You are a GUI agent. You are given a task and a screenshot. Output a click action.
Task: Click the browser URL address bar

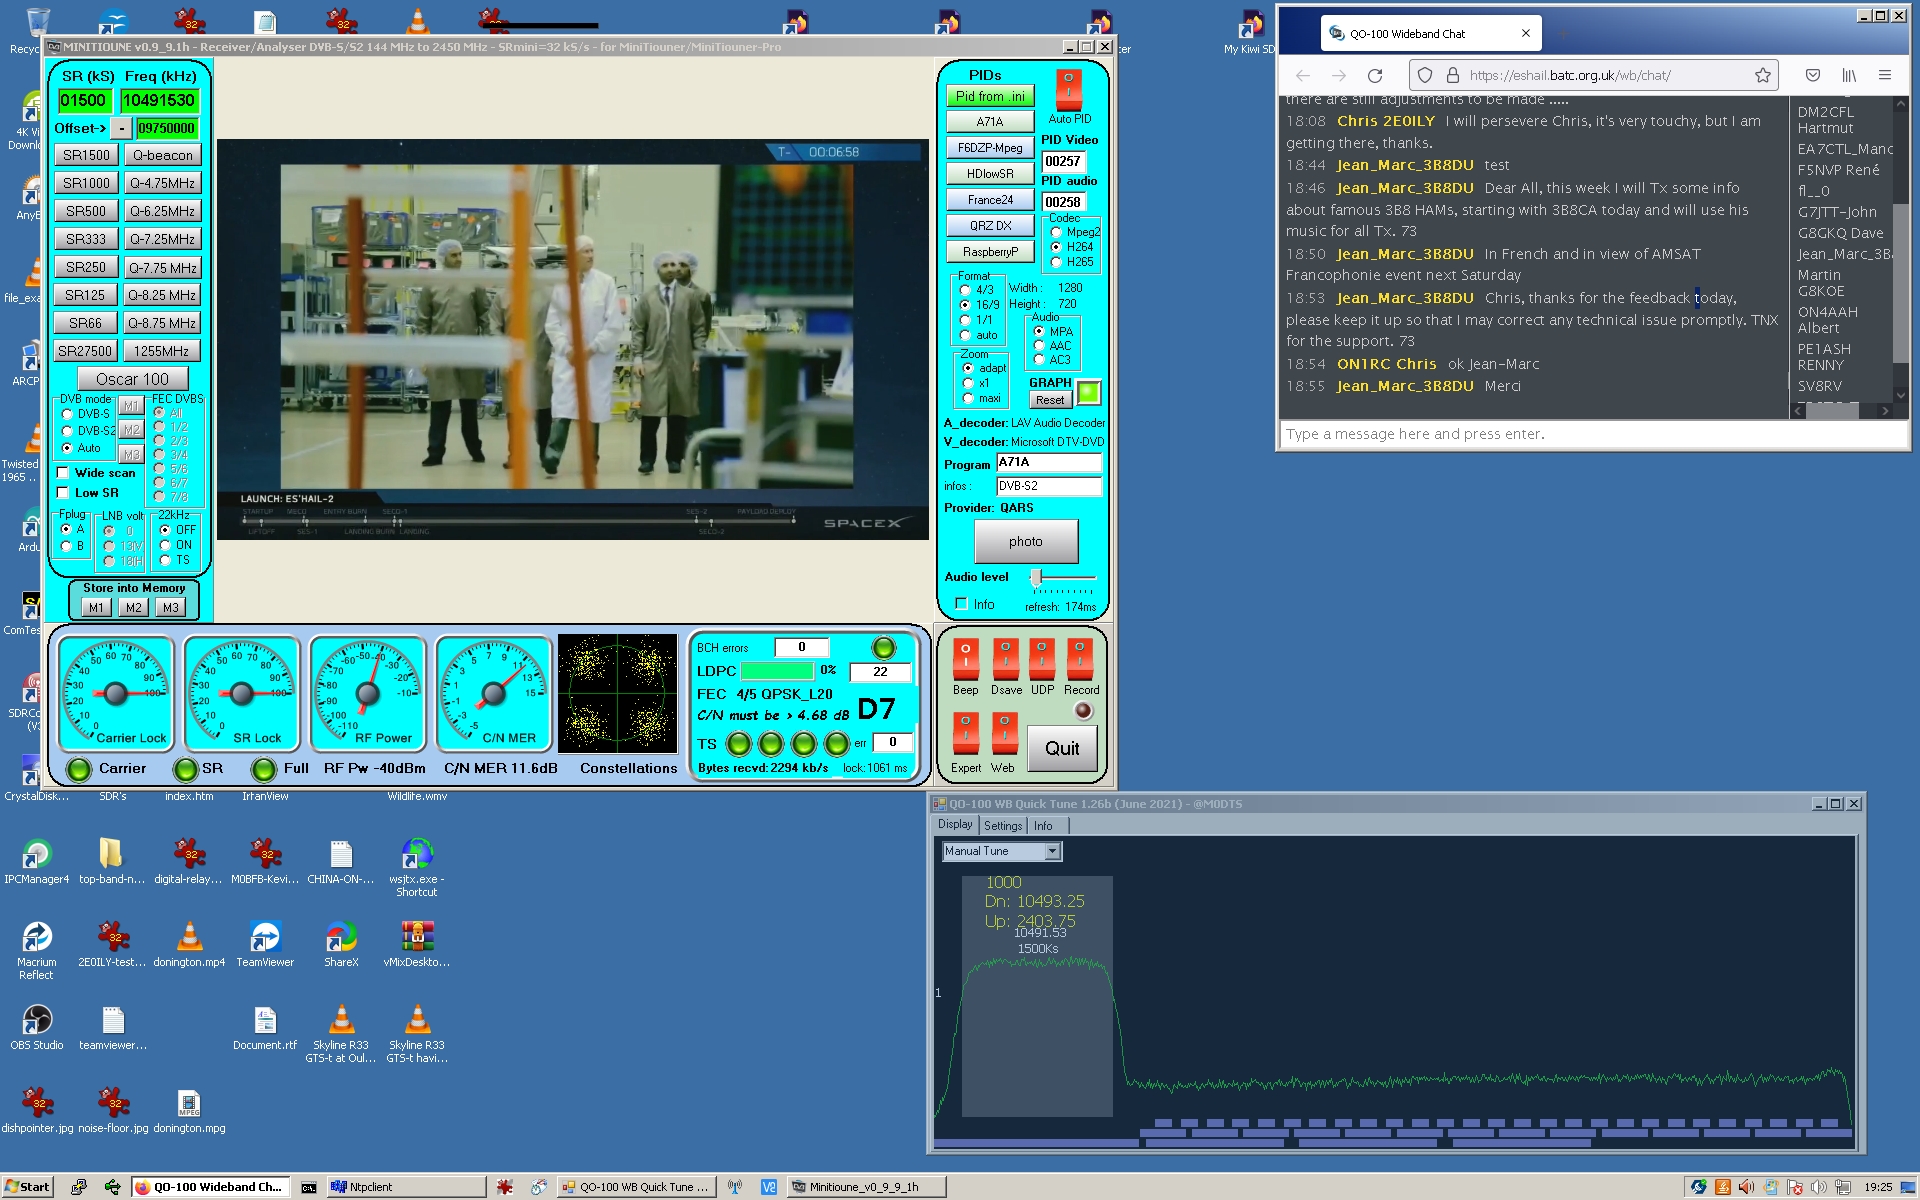tap(1595, 75)
